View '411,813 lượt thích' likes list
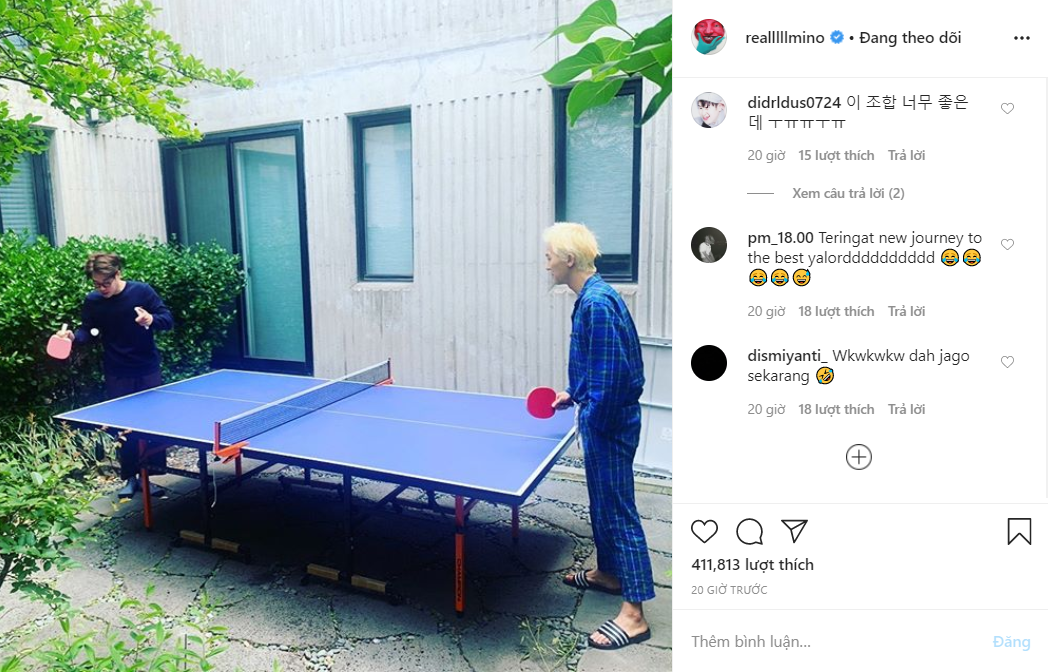1048x672 pixels. point(753,565)
